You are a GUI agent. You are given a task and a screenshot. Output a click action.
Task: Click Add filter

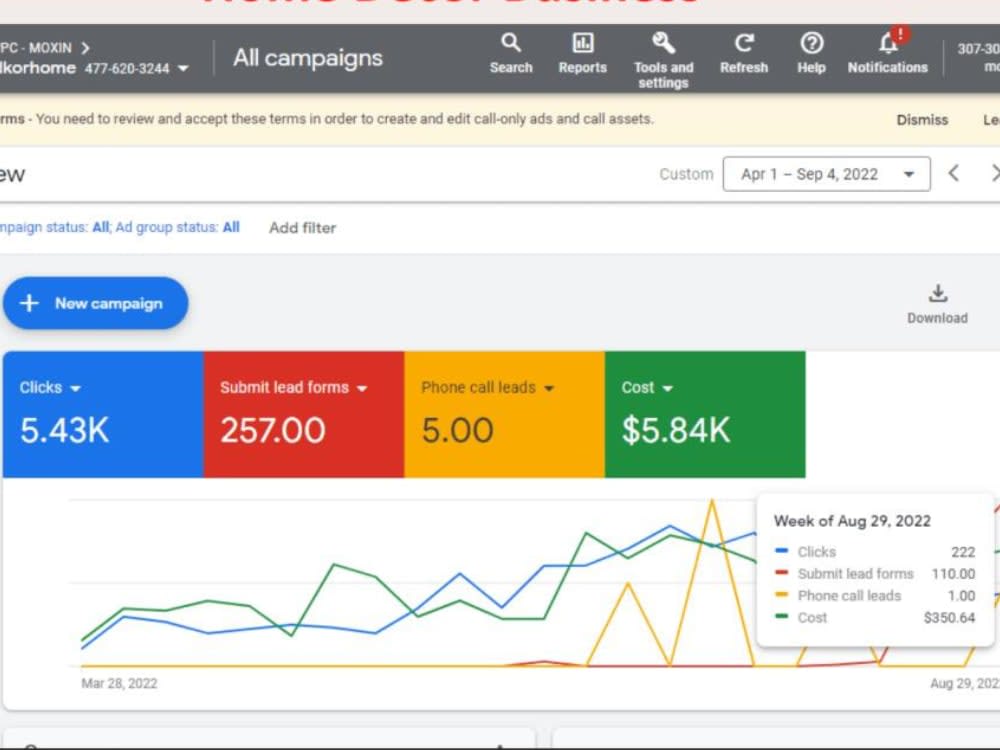[x=302, y=228]
